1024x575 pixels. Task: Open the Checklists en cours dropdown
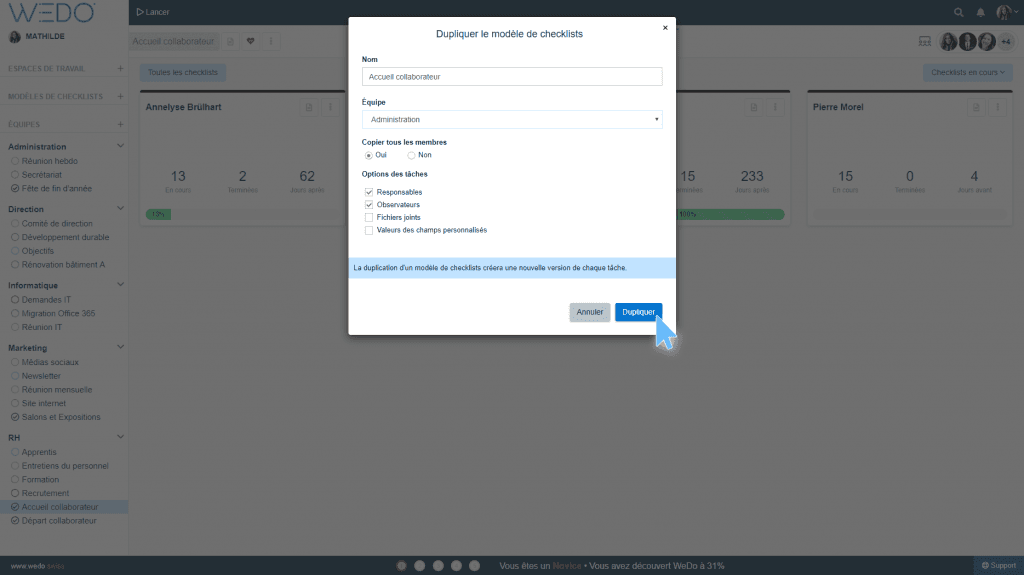coord(967,73)
